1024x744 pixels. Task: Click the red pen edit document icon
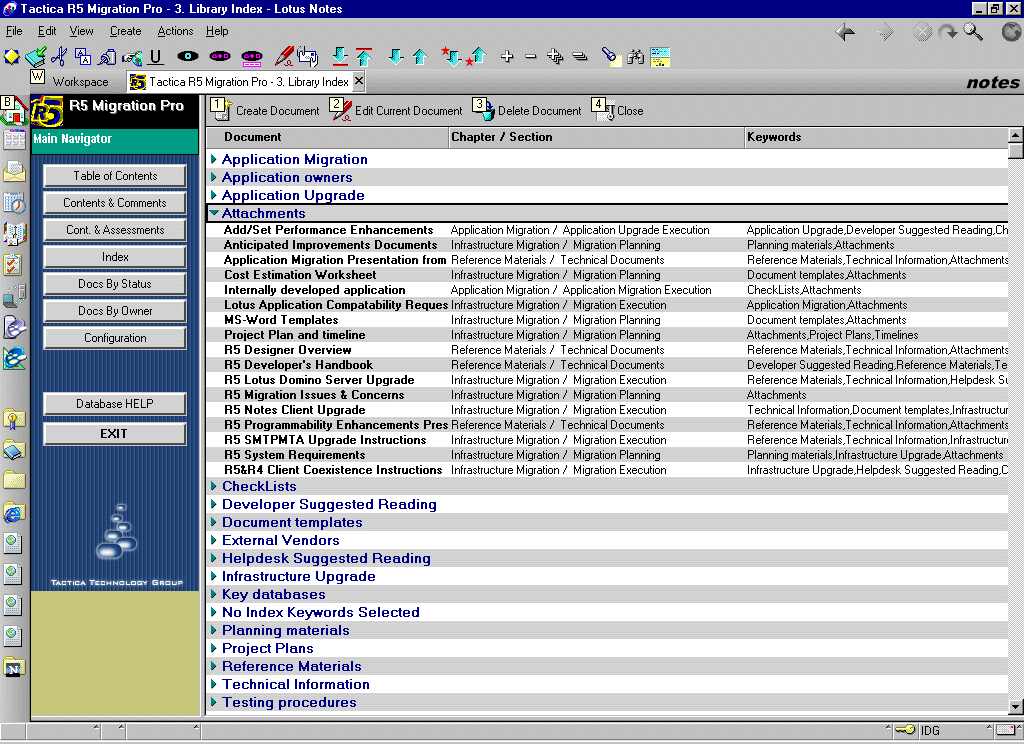click(283, 57)
